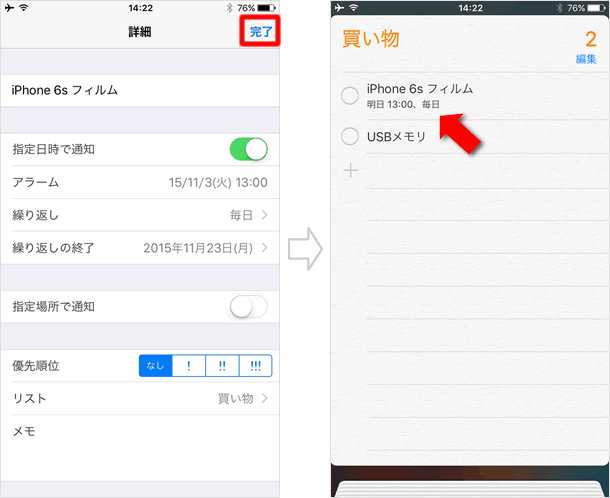Tap the battery icon in left status bar
The image size is (610, 498).
click(266, 8)
